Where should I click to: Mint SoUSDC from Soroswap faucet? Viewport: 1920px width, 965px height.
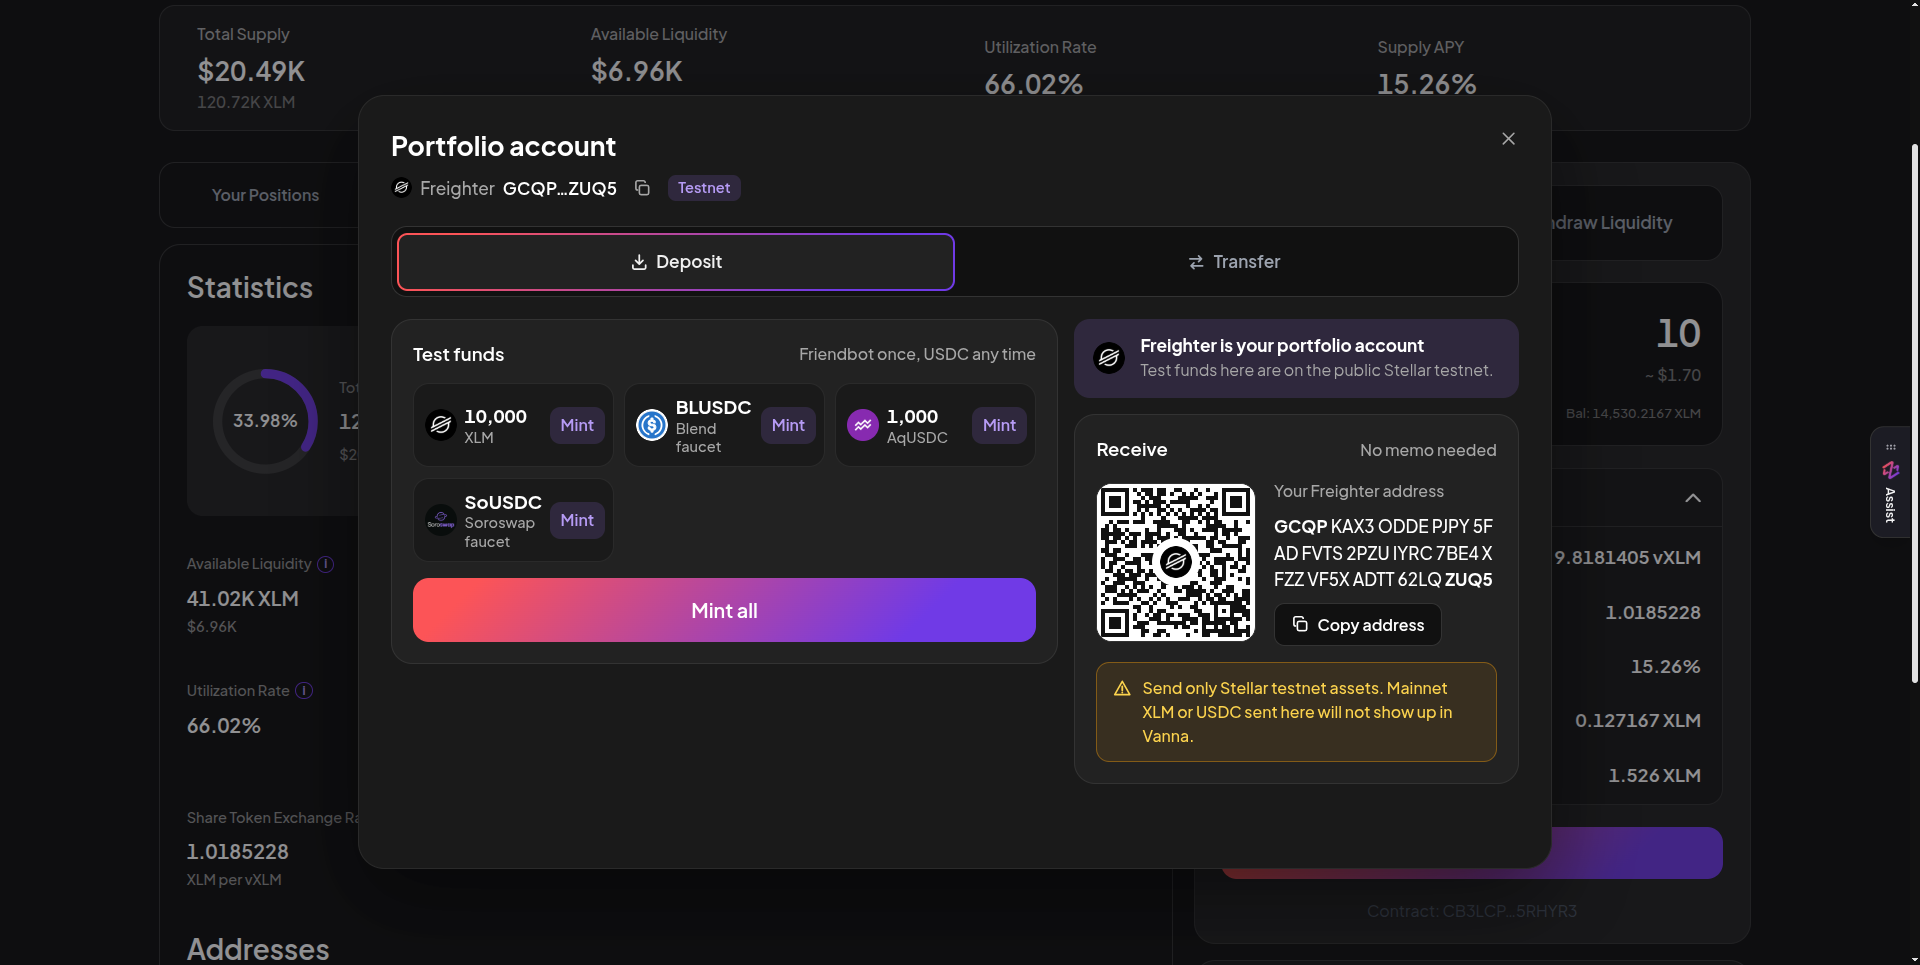[577, 520]
